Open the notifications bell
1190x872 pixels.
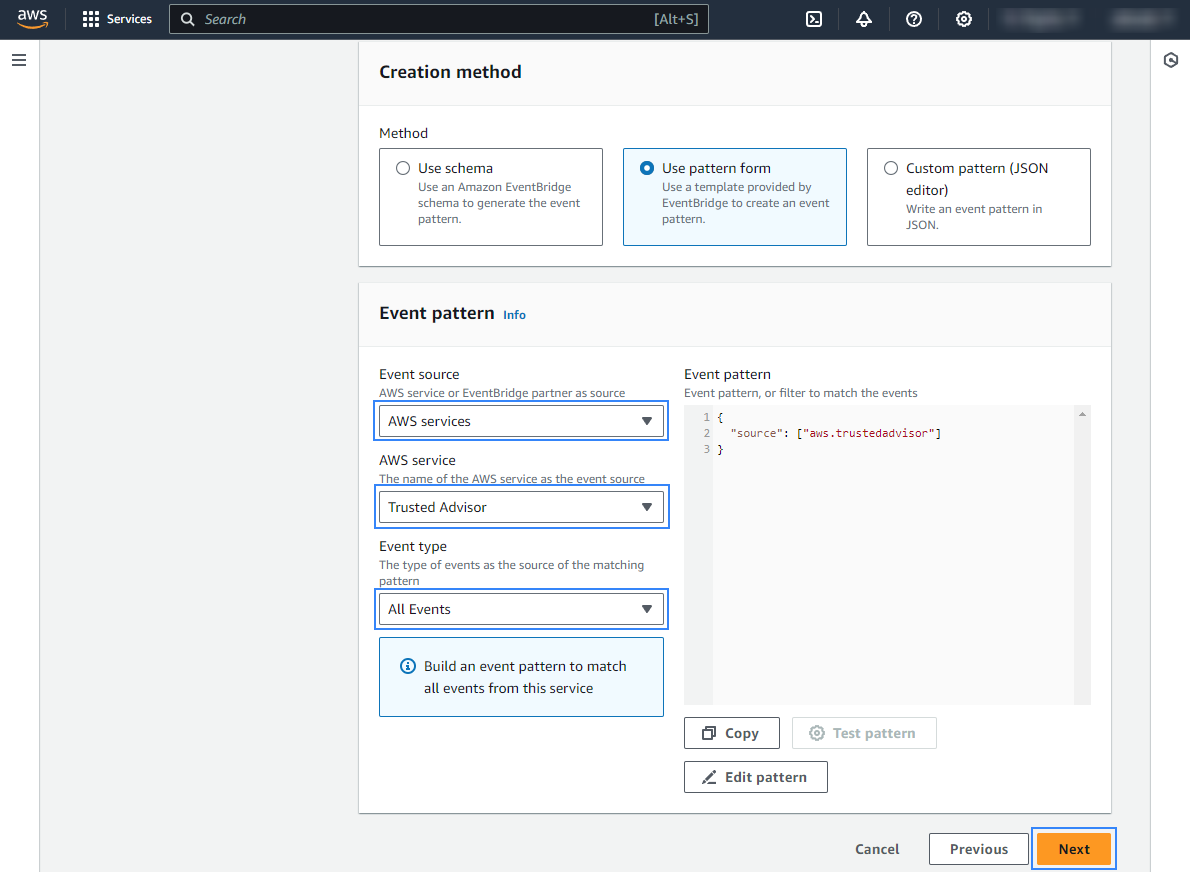tap(864, 19)
